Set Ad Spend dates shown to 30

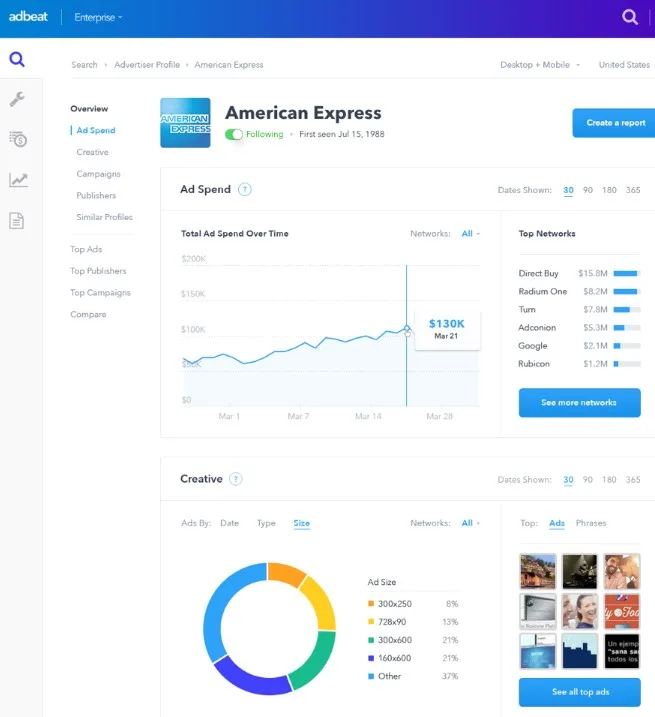[x=568, y=190]
